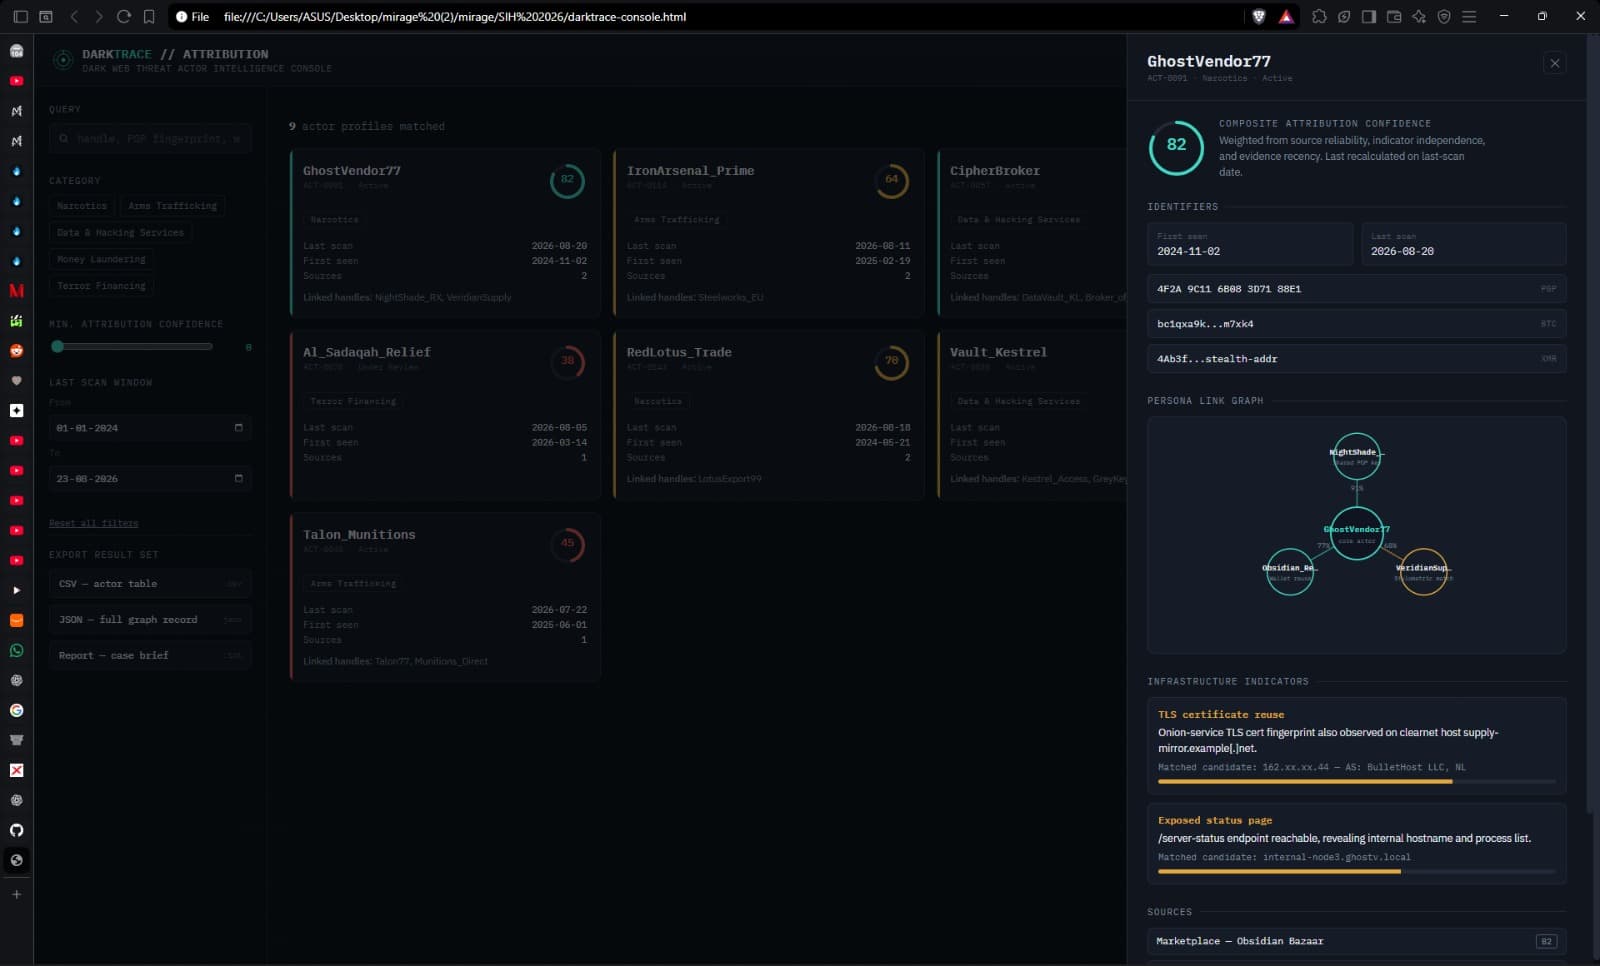Viewport: 1600px width, 966px height.
Task: Open the browser hamburger menu
Action: (1469, 17)
